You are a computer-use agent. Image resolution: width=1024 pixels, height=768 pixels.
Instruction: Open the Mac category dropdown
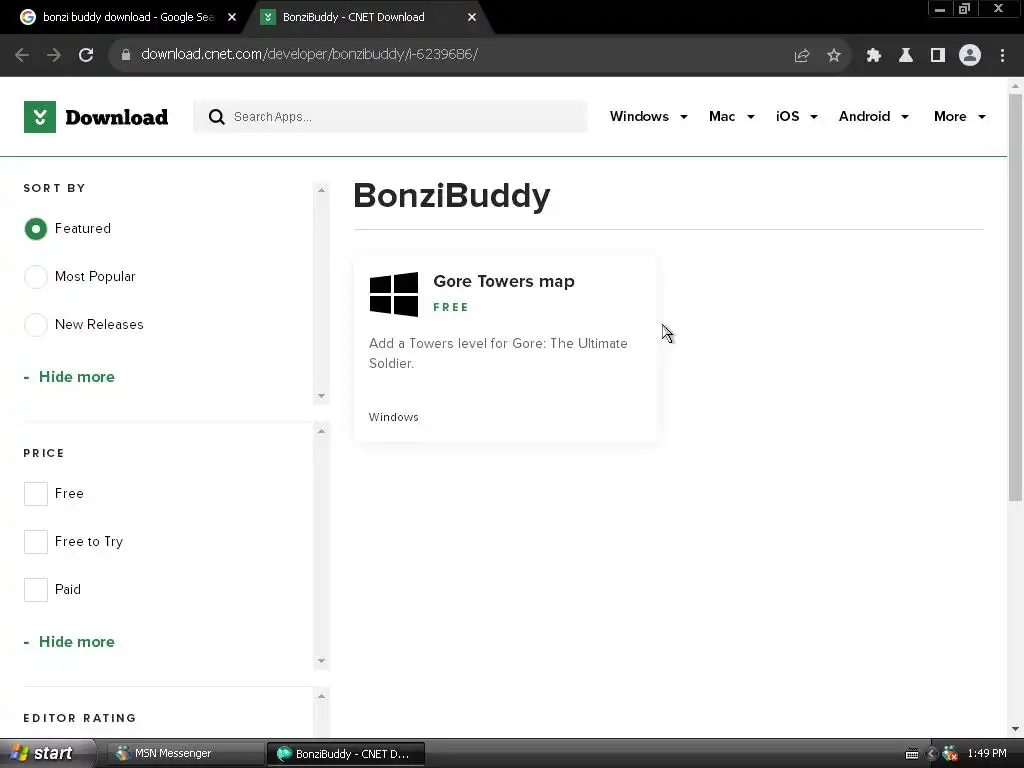[x=731, y=116]
